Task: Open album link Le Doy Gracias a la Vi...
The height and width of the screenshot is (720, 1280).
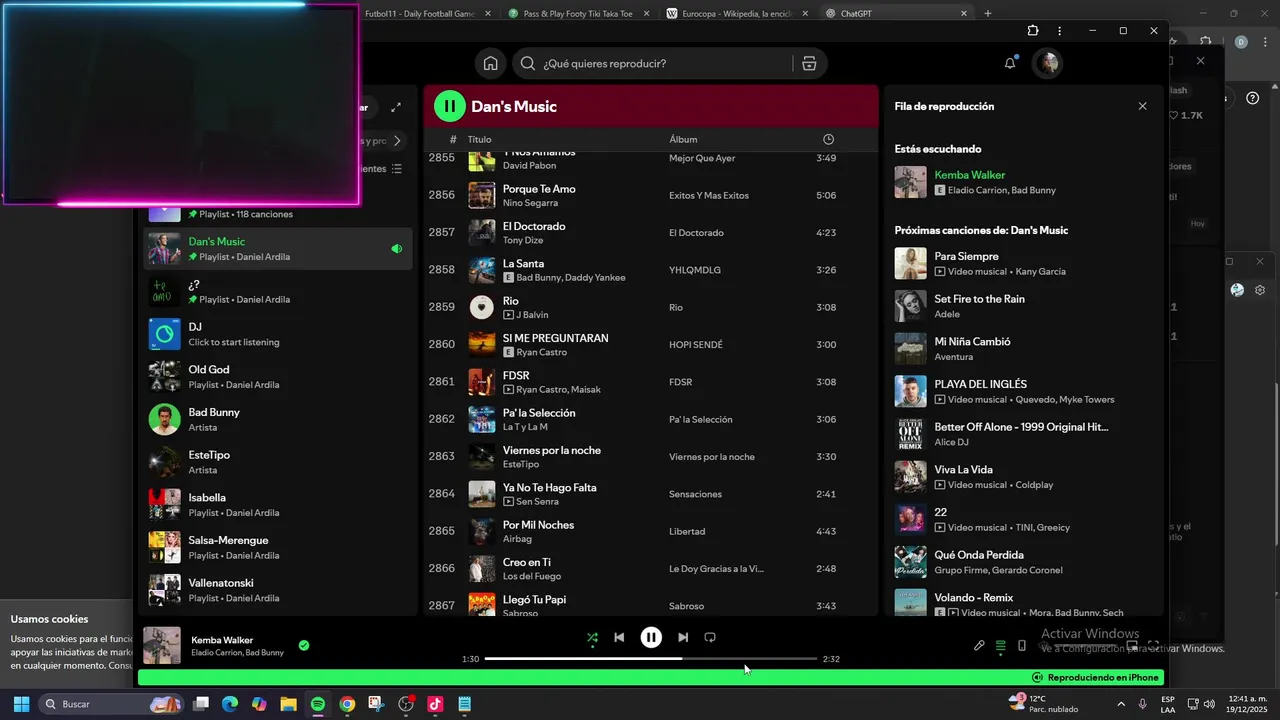Action: [716, 569]
